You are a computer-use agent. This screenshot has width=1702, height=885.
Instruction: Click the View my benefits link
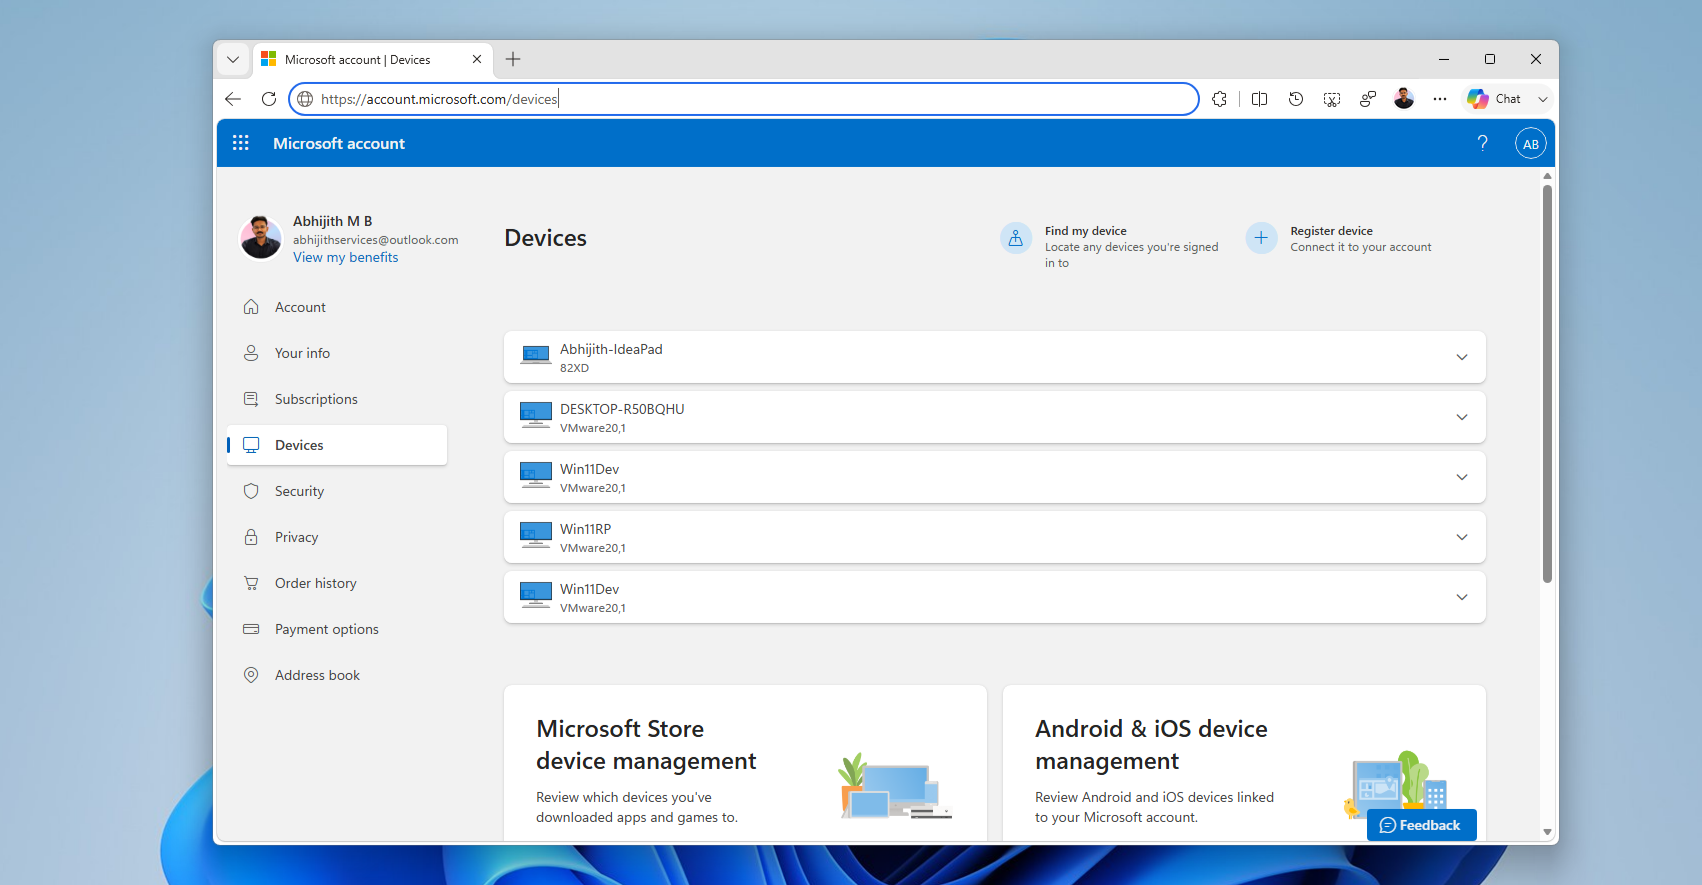click(x=345, y=257)
